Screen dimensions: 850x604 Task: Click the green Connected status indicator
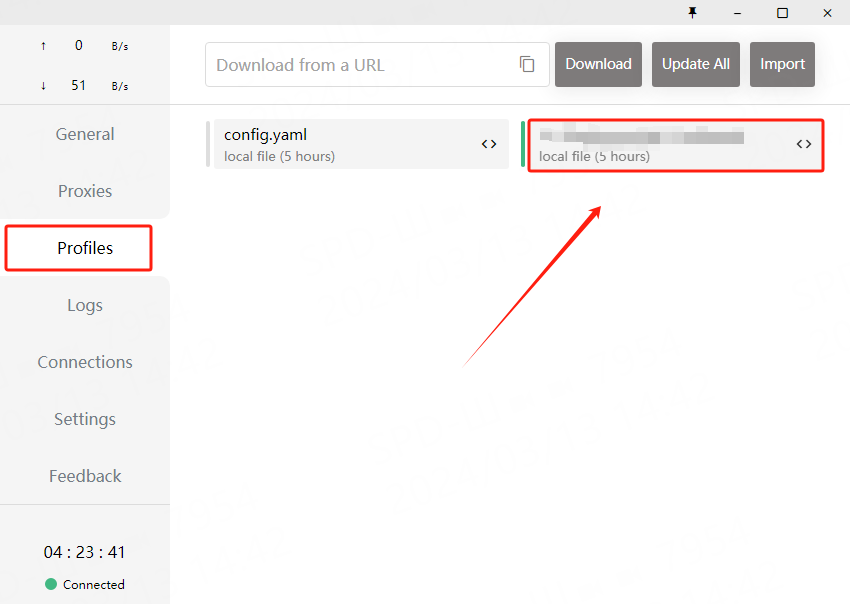pyautogui.click(x=51, y=584)
